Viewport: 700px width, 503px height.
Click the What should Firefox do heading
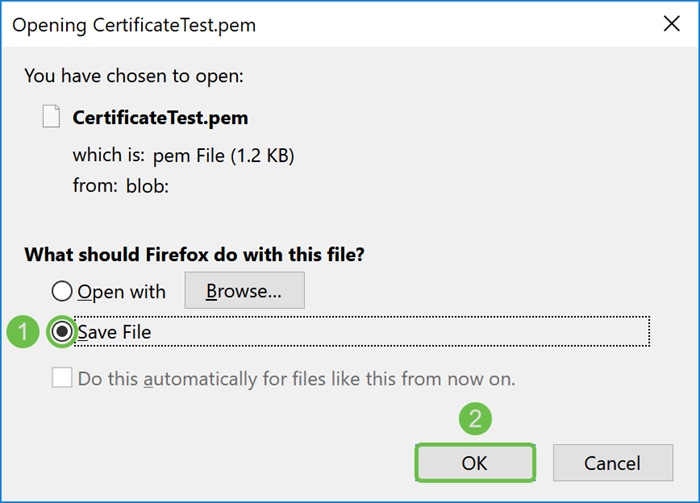pyautogui.click(x=194, y=255)
